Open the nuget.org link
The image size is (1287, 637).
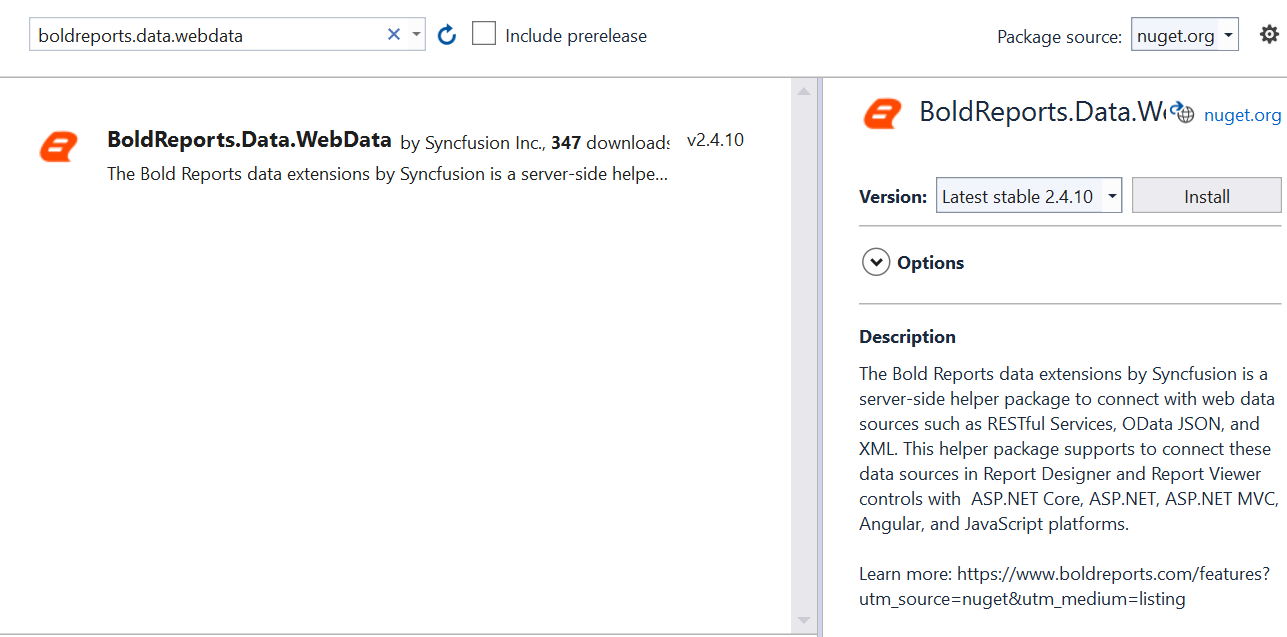pyautogui.click(x=1241, y=115)
